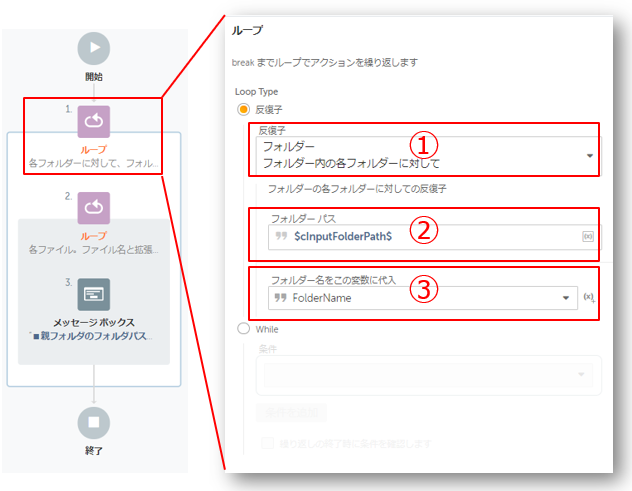Click the 'フォルダーの各フォルダーに対しての反復子' description text
The width and height of the screenshot is (632, 491).
click(357, 189)
